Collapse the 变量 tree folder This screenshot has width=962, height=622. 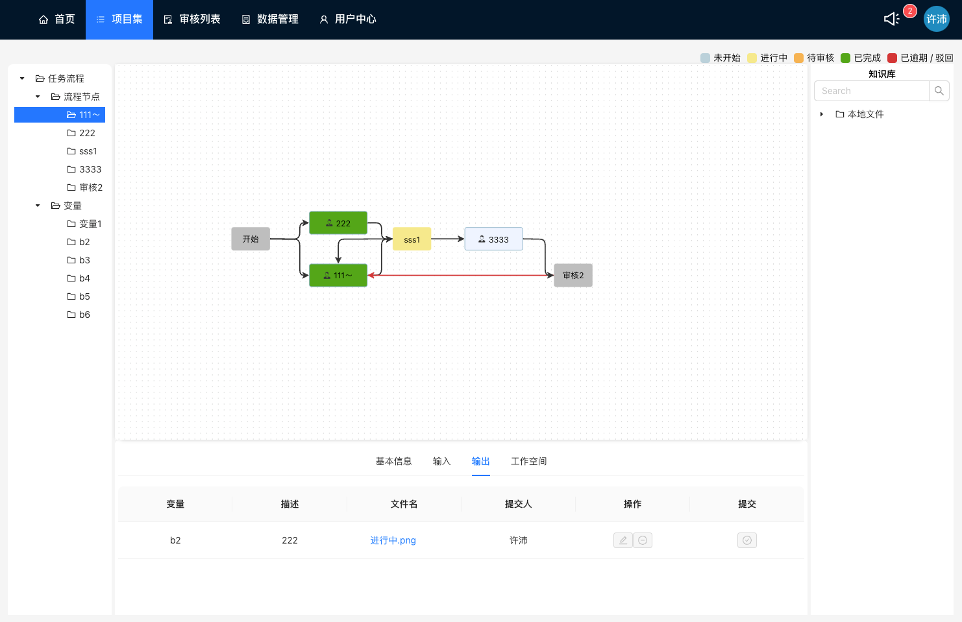tap(38, 206)
